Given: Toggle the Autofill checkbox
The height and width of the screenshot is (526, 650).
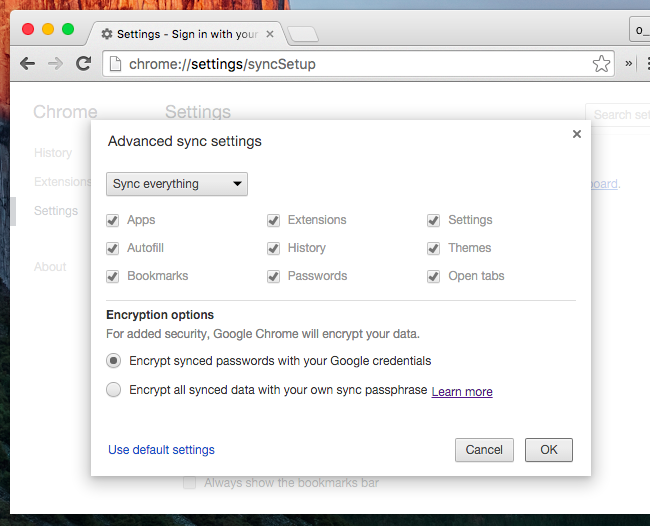Looking at the screenshot, I should point(112,248).
